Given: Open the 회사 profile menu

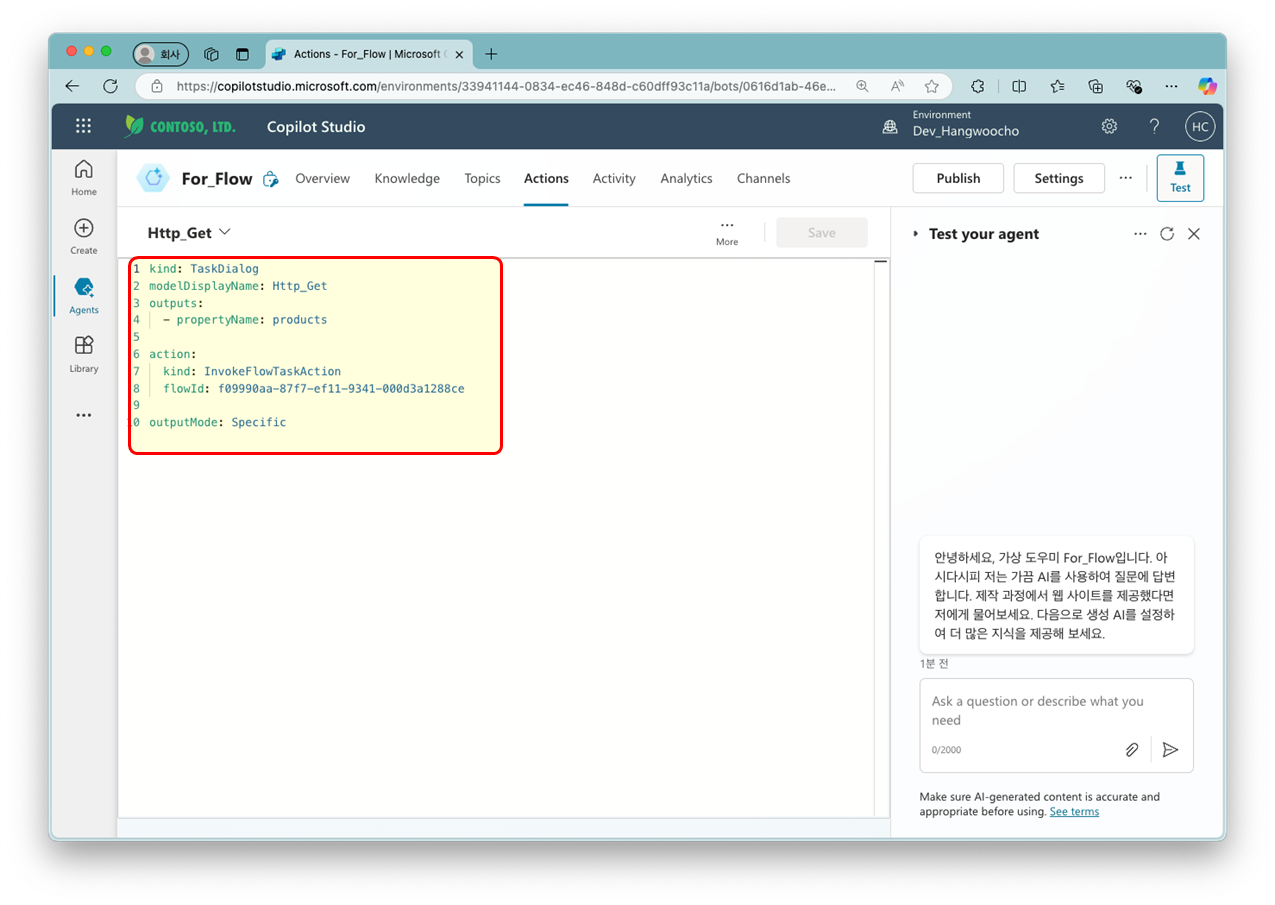Looking at the screenshot, I should coord(161,54).
